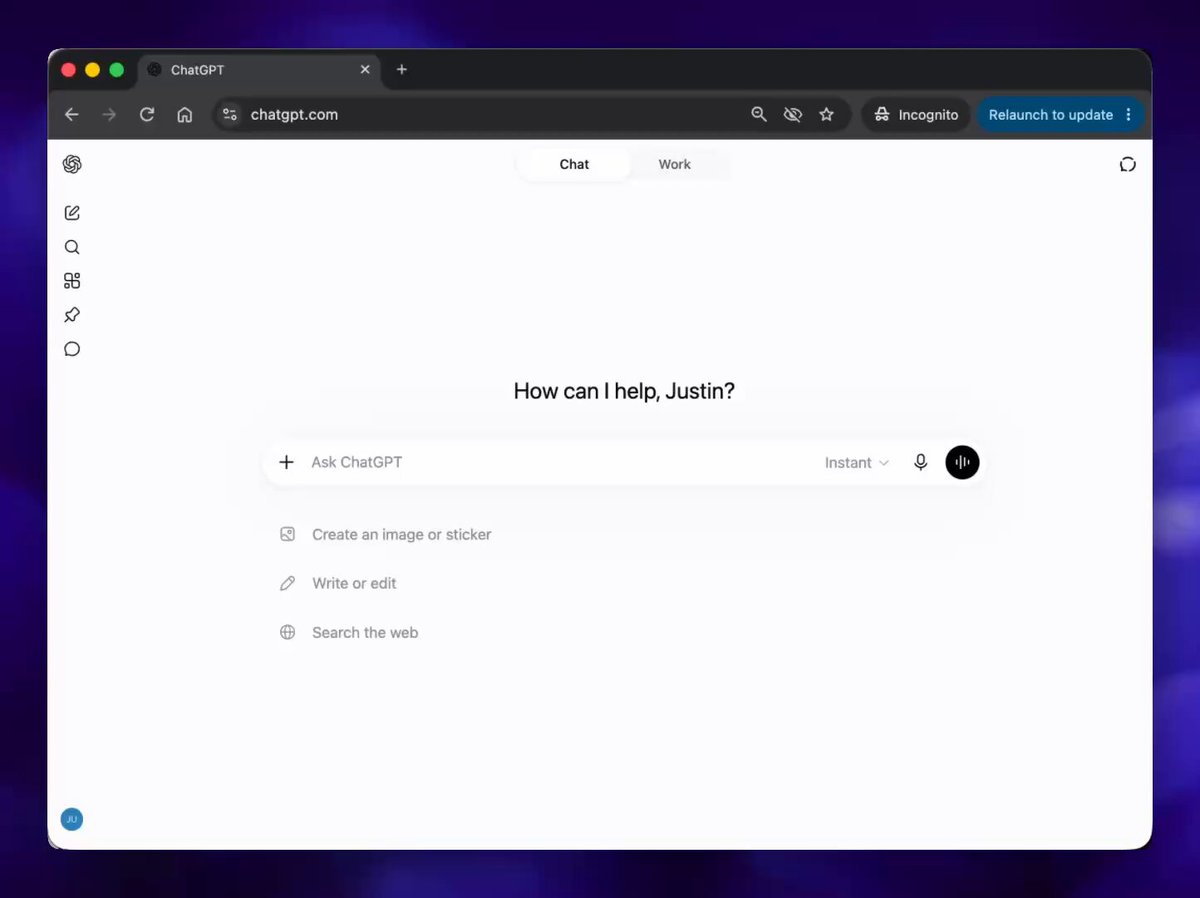
Task: Go to the browser home page
Action: coord(185,115)
